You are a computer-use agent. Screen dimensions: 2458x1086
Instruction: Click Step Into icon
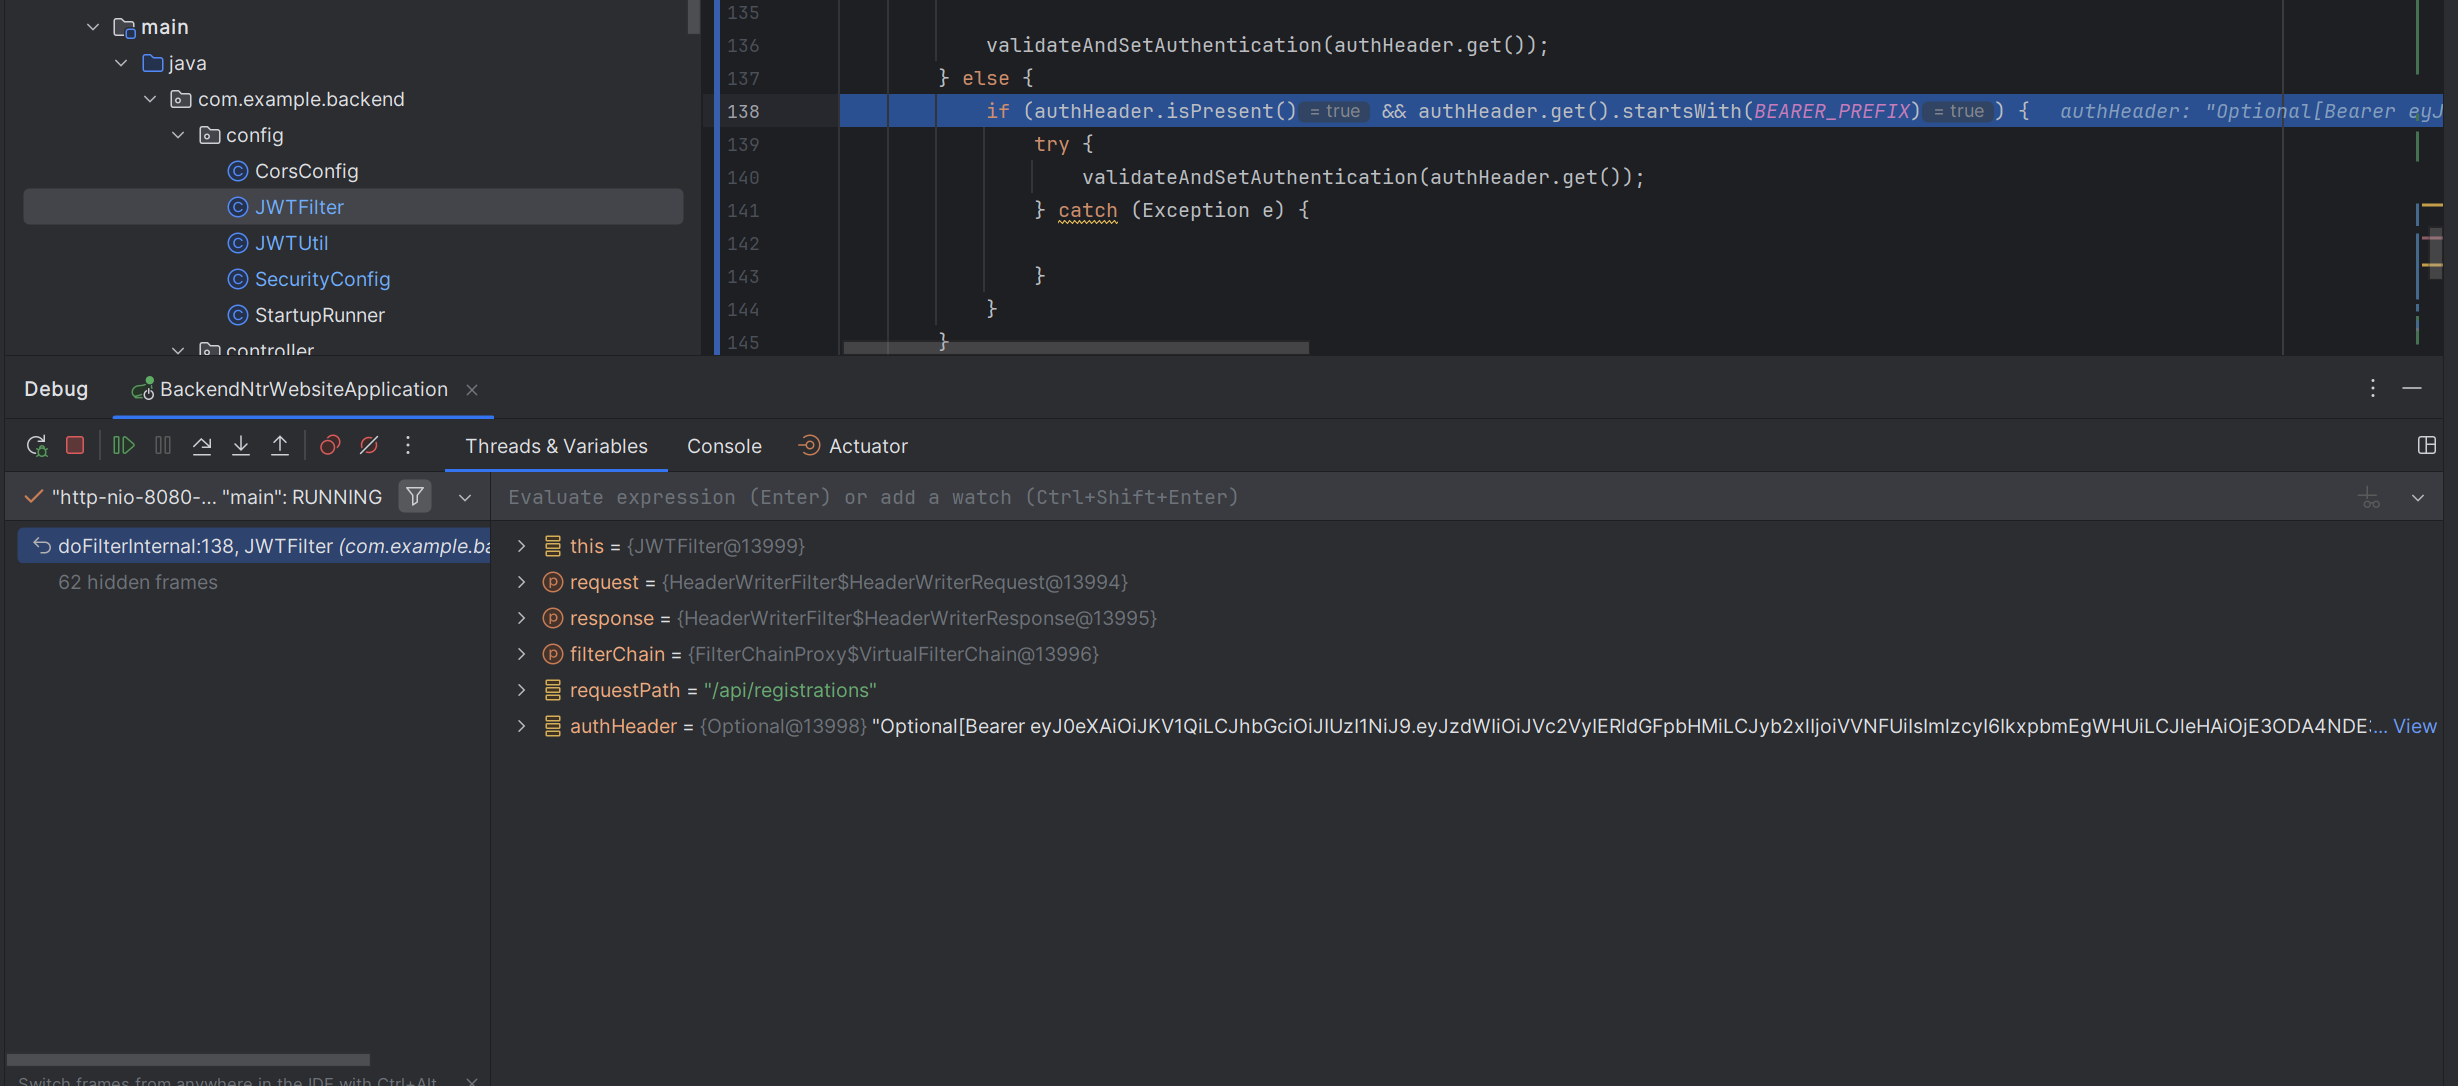pos(241,446)
